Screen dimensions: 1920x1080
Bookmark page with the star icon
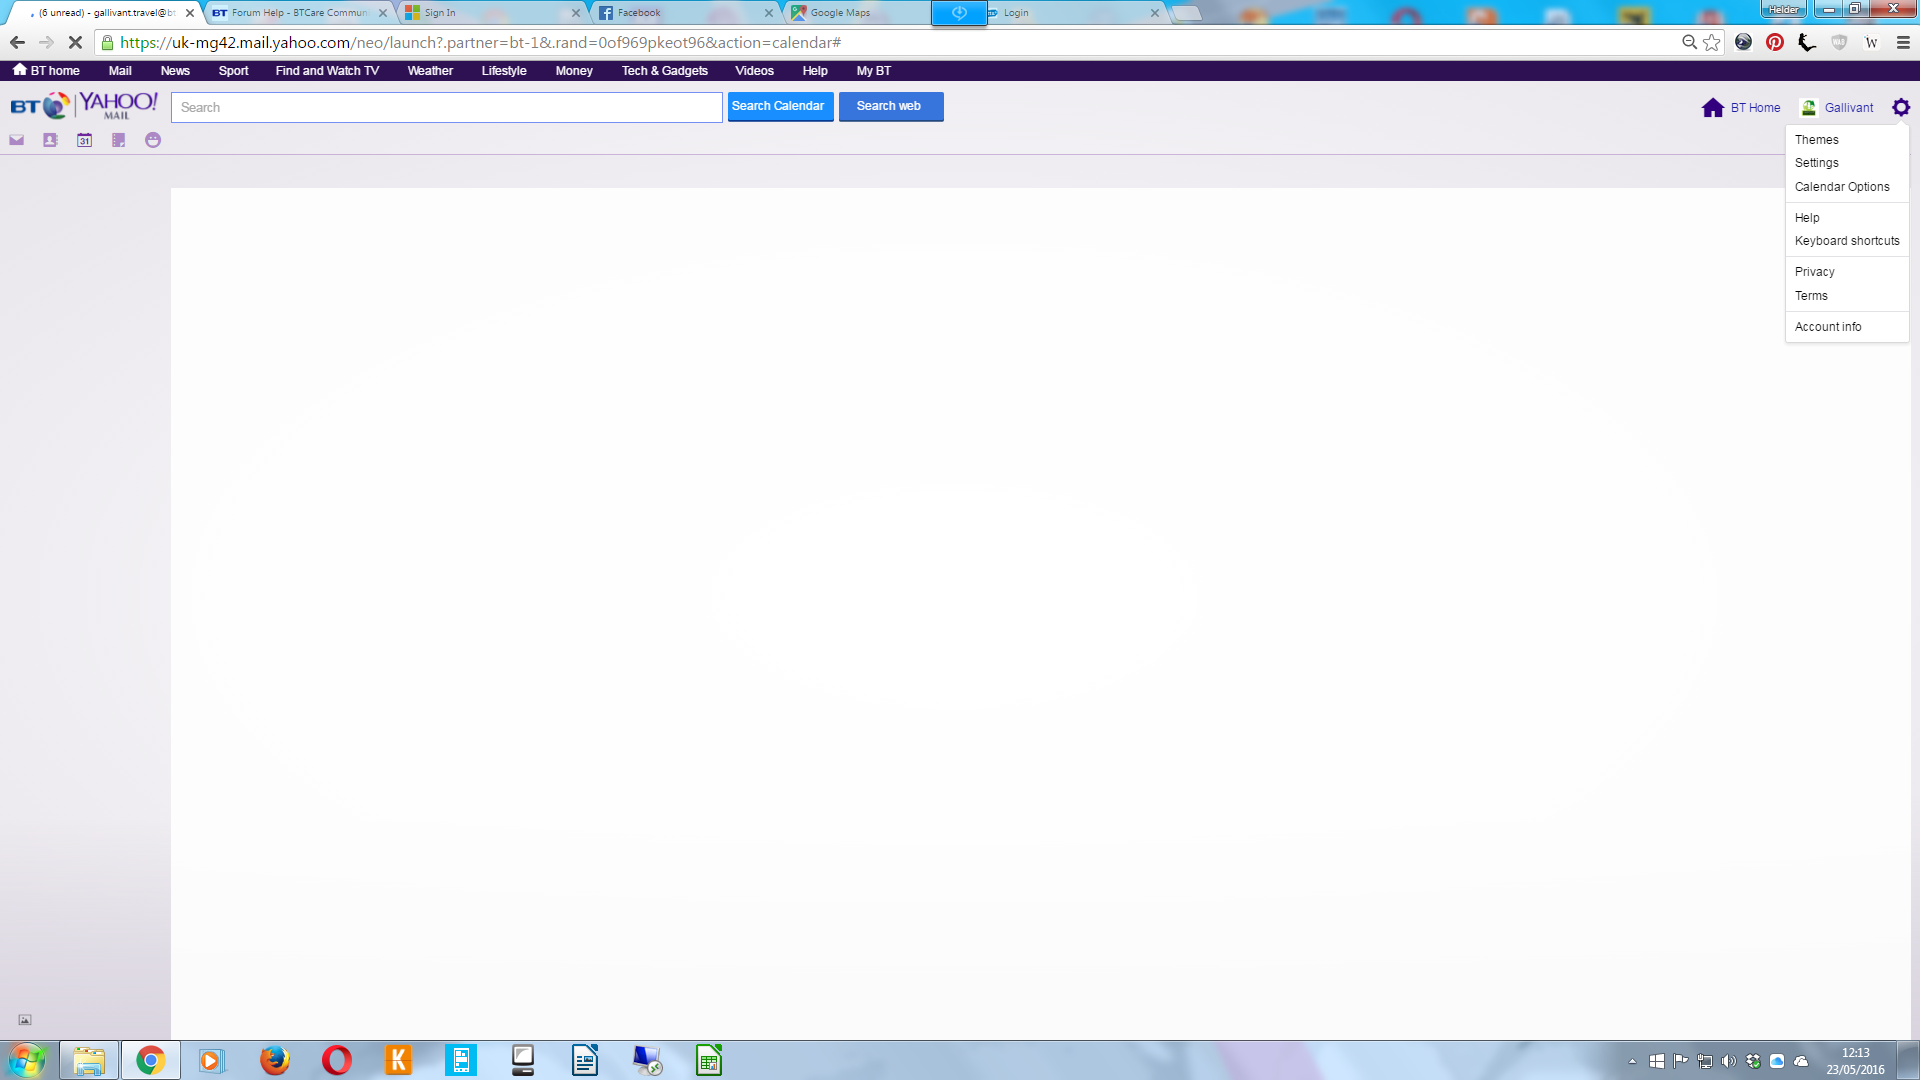coord(1712,42)
